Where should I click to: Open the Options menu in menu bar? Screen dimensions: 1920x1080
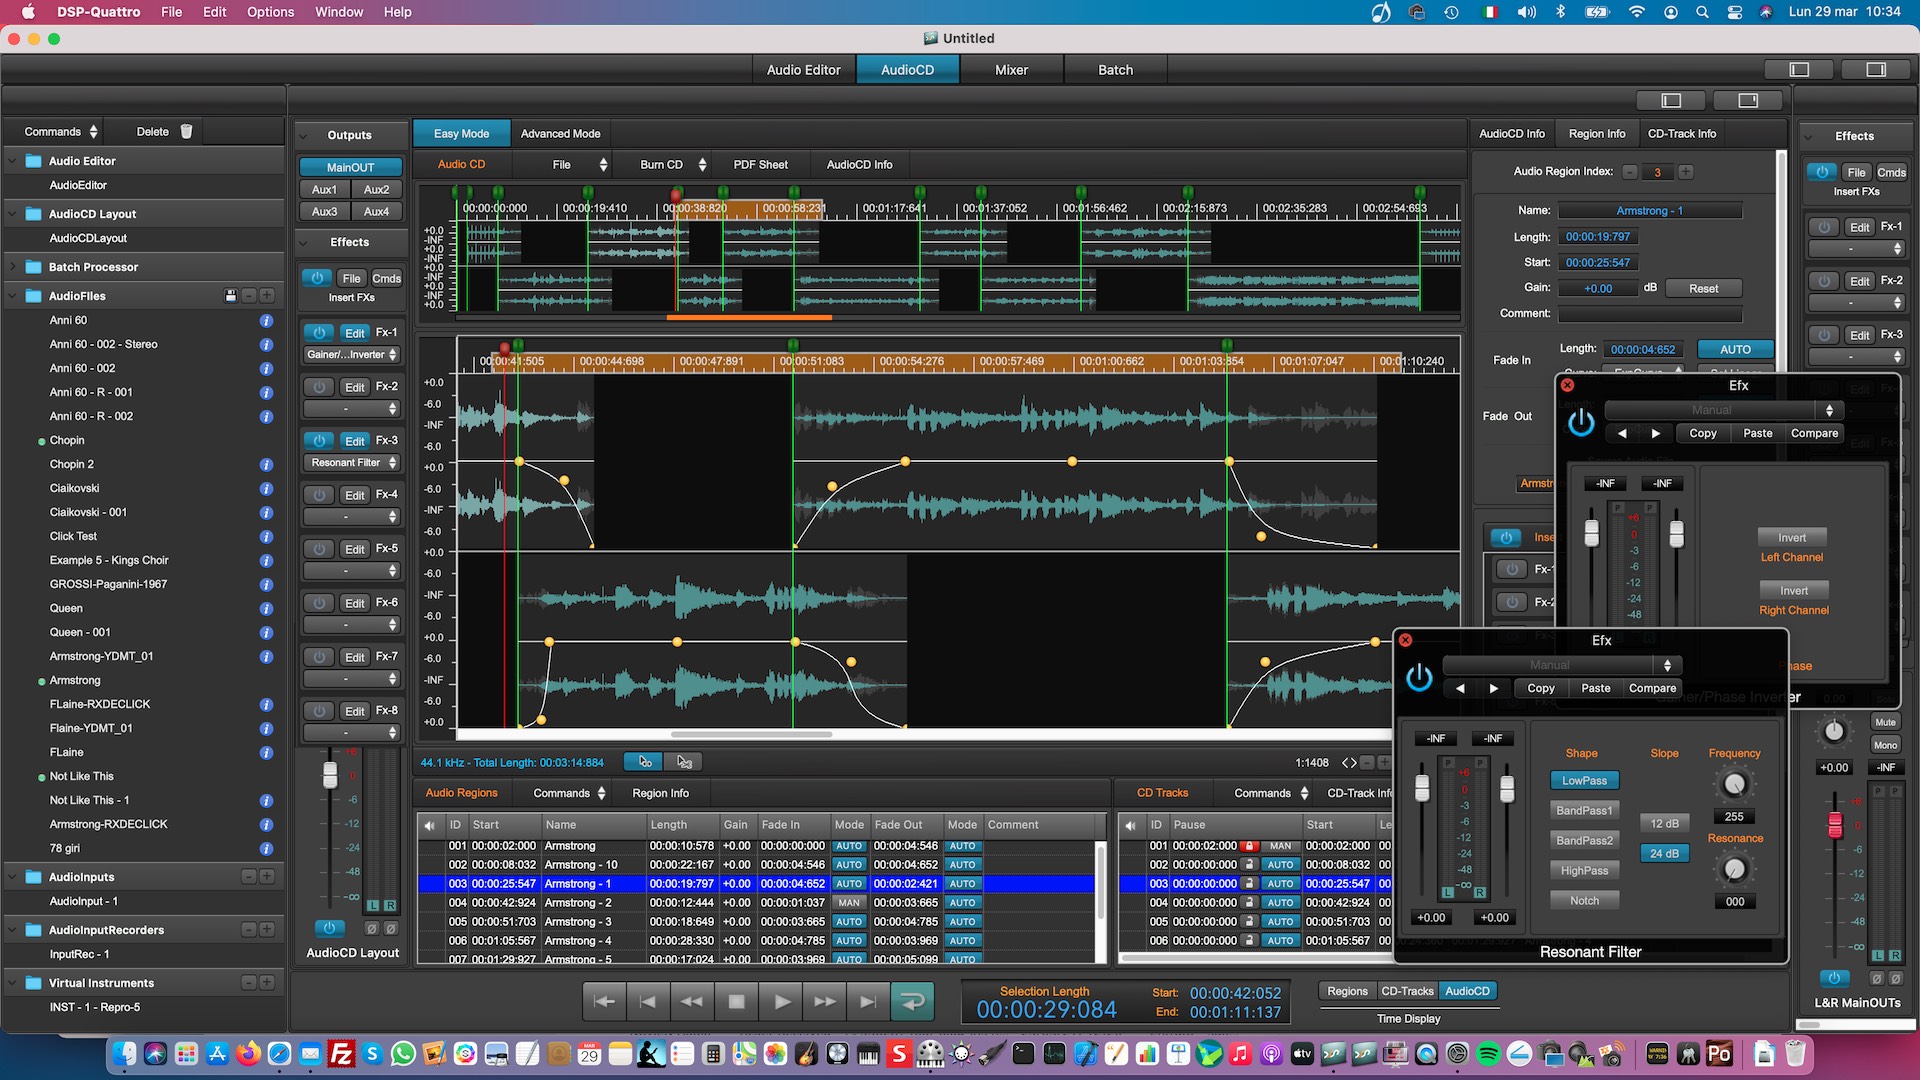tap(270, 12)
